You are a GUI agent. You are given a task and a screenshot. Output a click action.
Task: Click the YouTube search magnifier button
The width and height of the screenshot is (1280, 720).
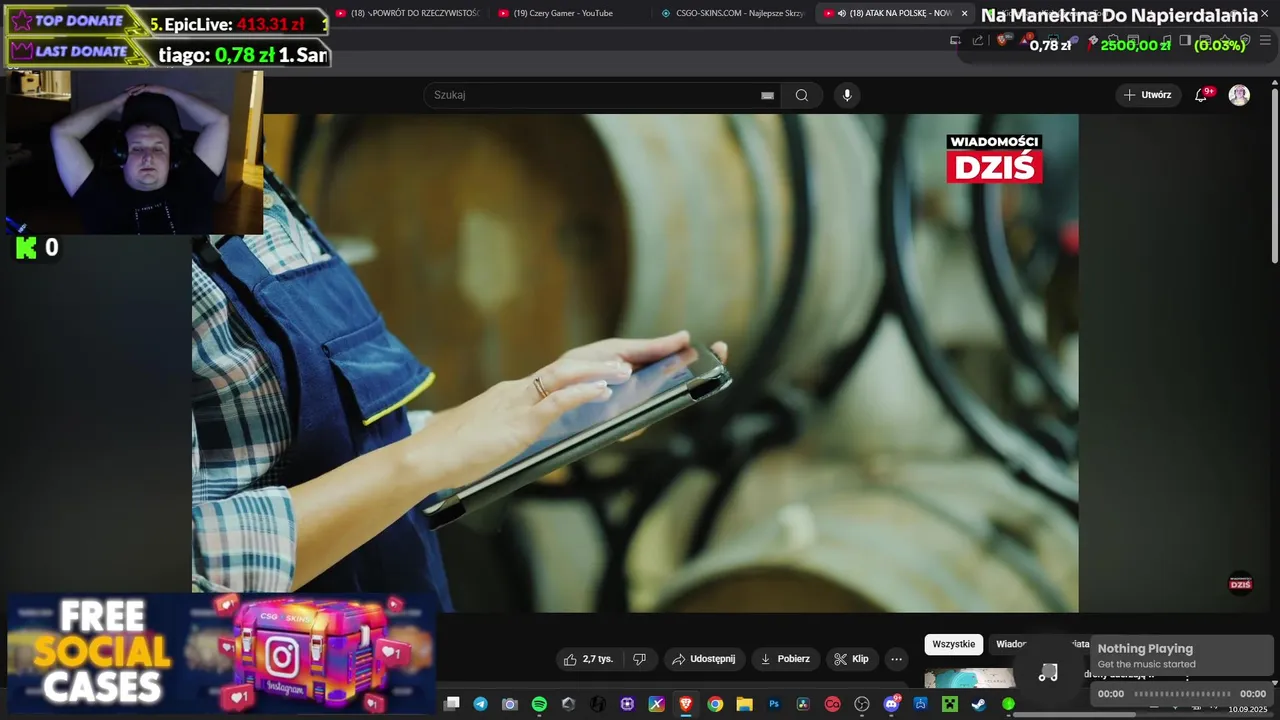click(802, 95)
